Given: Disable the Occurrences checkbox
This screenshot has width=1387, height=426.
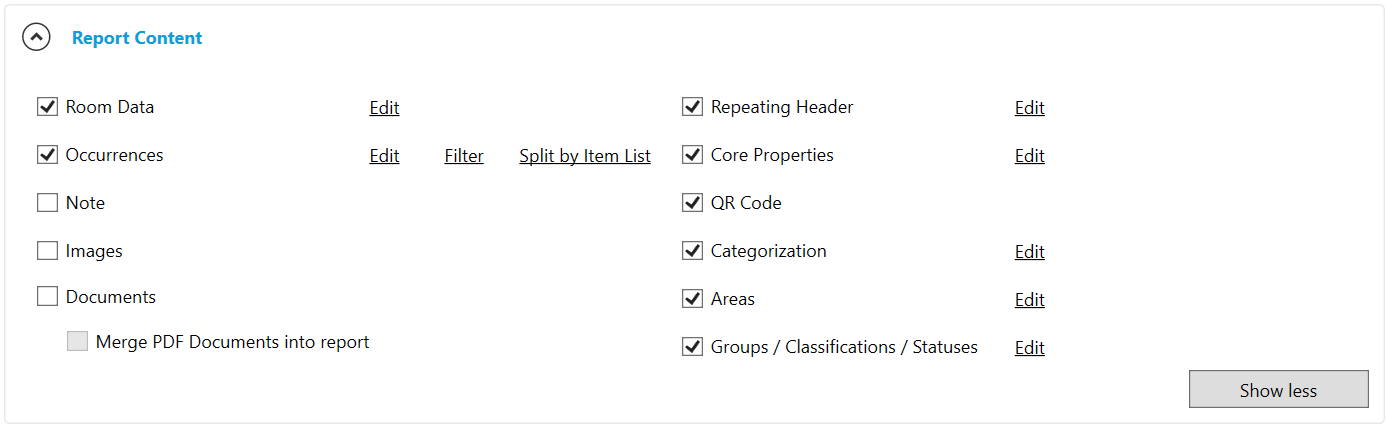Looking at the screenshot, I should 47,155.
